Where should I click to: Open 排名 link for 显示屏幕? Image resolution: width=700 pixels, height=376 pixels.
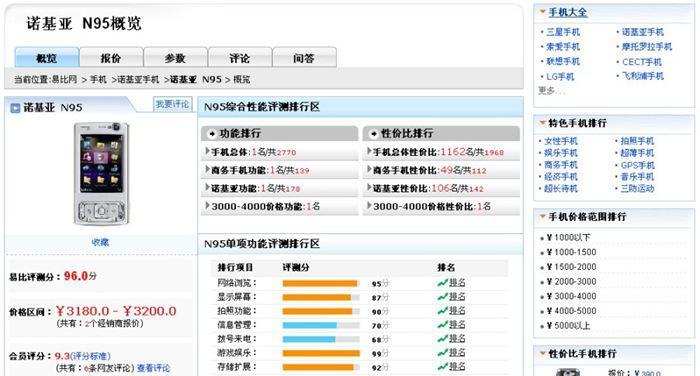pos(457,297)
